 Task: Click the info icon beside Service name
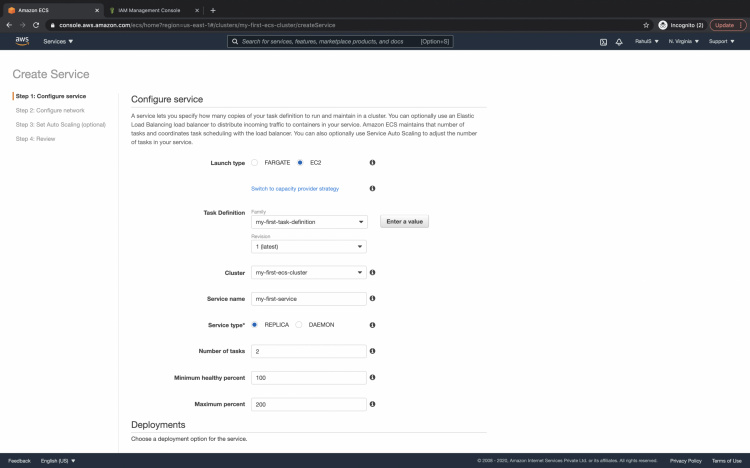(x=372, y=299)
